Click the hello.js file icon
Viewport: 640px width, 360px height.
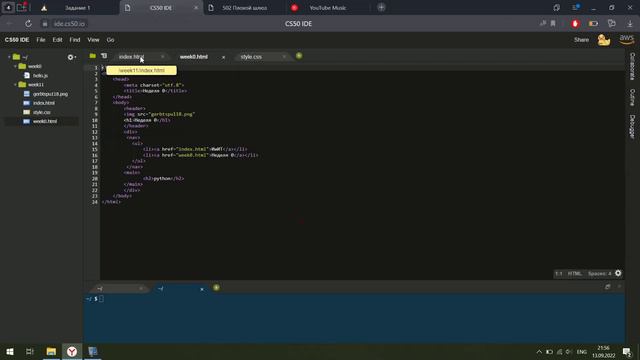click(27, 76)
